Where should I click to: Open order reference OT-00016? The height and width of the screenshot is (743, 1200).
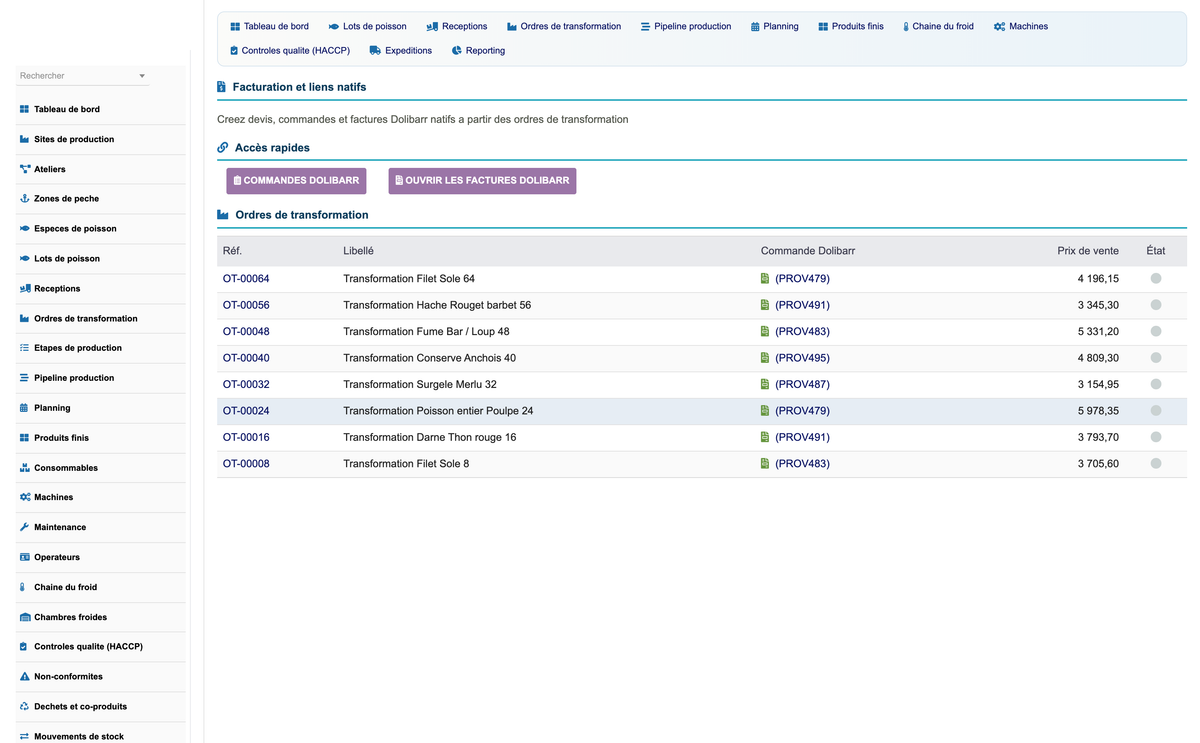[x=246, y=438]
